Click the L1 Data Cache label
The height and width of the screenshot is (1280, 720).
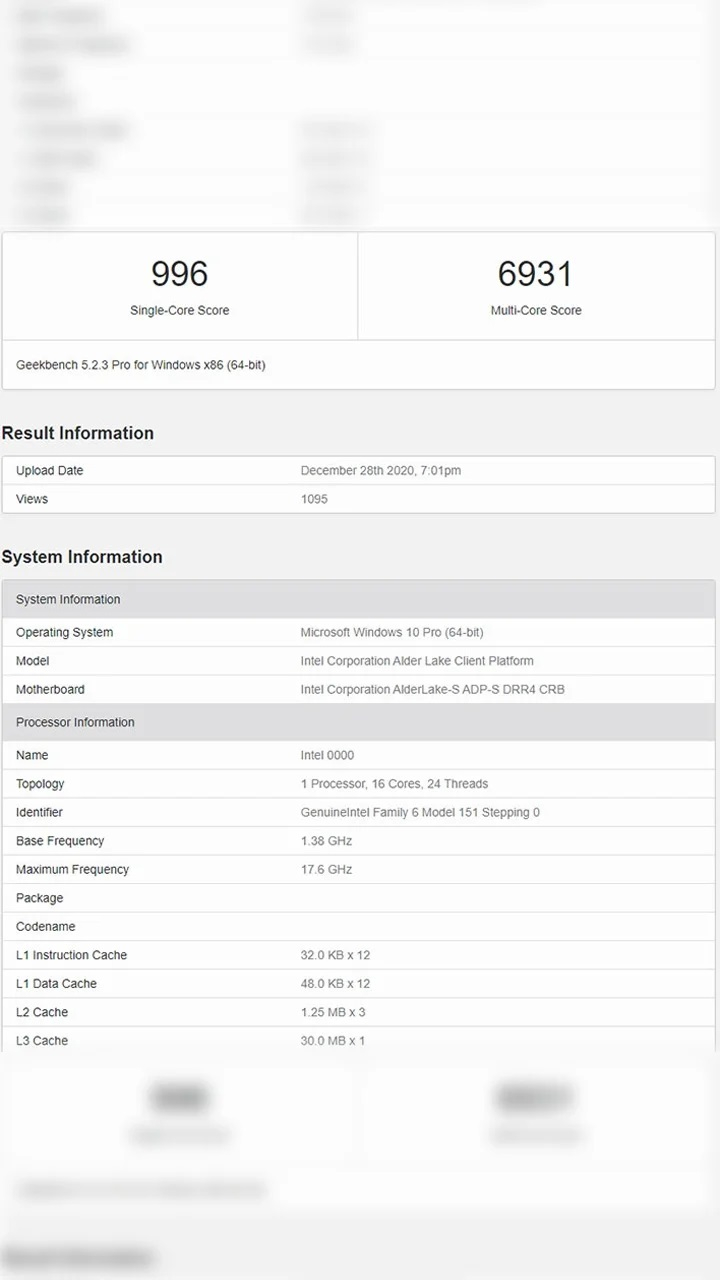[57, 984]
